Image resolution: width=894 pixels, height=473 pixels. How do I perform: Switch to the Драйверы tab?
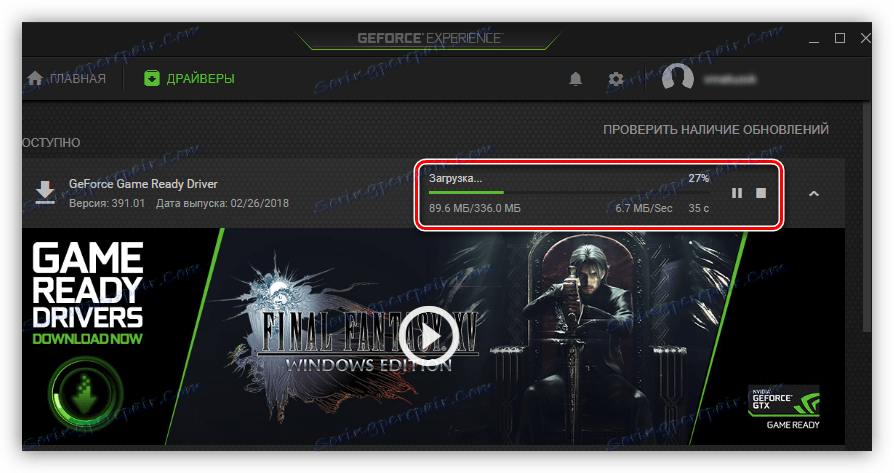[x=189, y=79]
